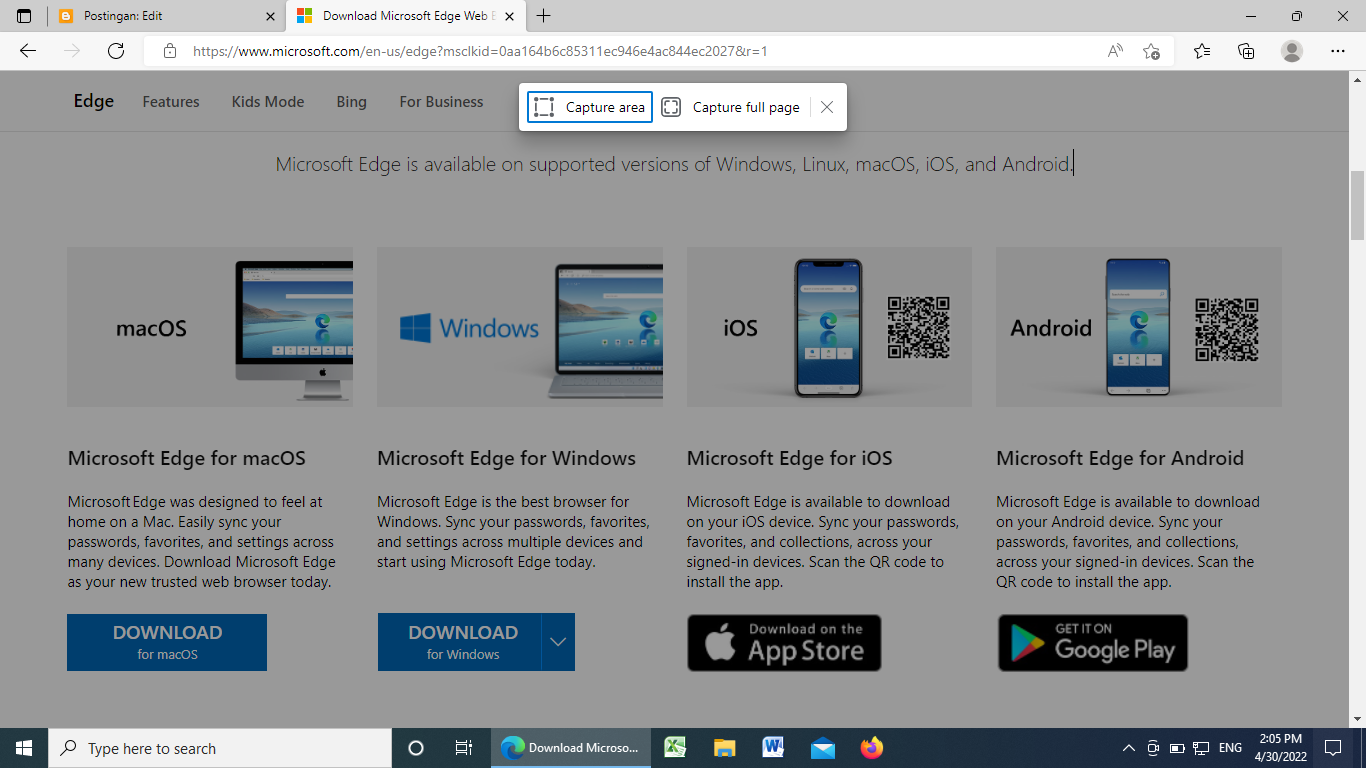This screenshot has height=768, width=1366.
Task: Click the tab actions menu icon
Action: (24, 16)
